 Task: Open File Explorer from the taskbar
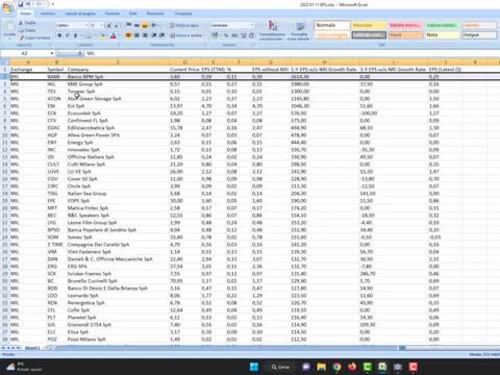point(321,367)
